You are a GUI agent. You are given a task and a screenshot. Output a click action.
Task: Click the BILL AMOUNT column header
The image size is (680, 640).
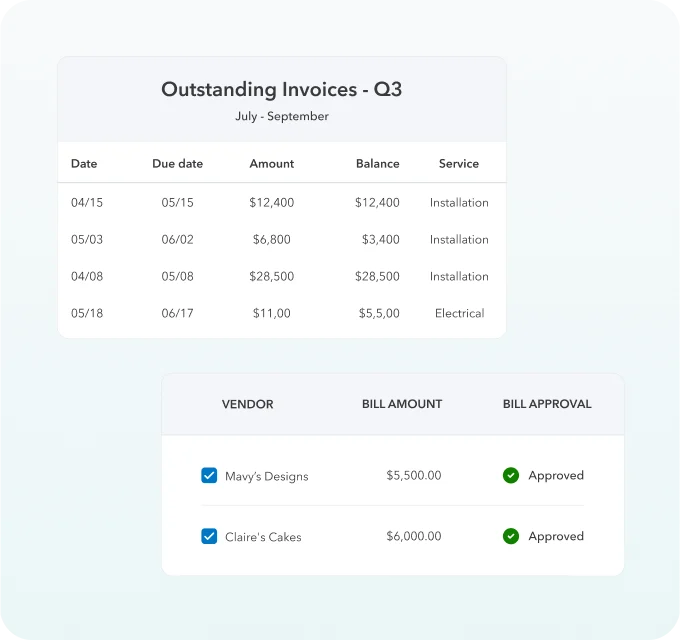402,404
